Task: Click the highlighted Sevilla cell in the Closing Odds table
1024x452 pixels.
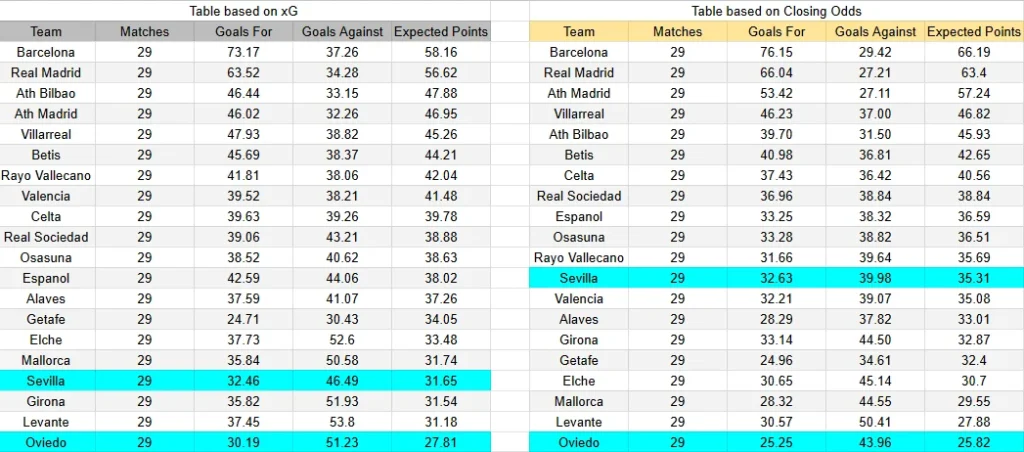Action: click(x=578, y=278)
